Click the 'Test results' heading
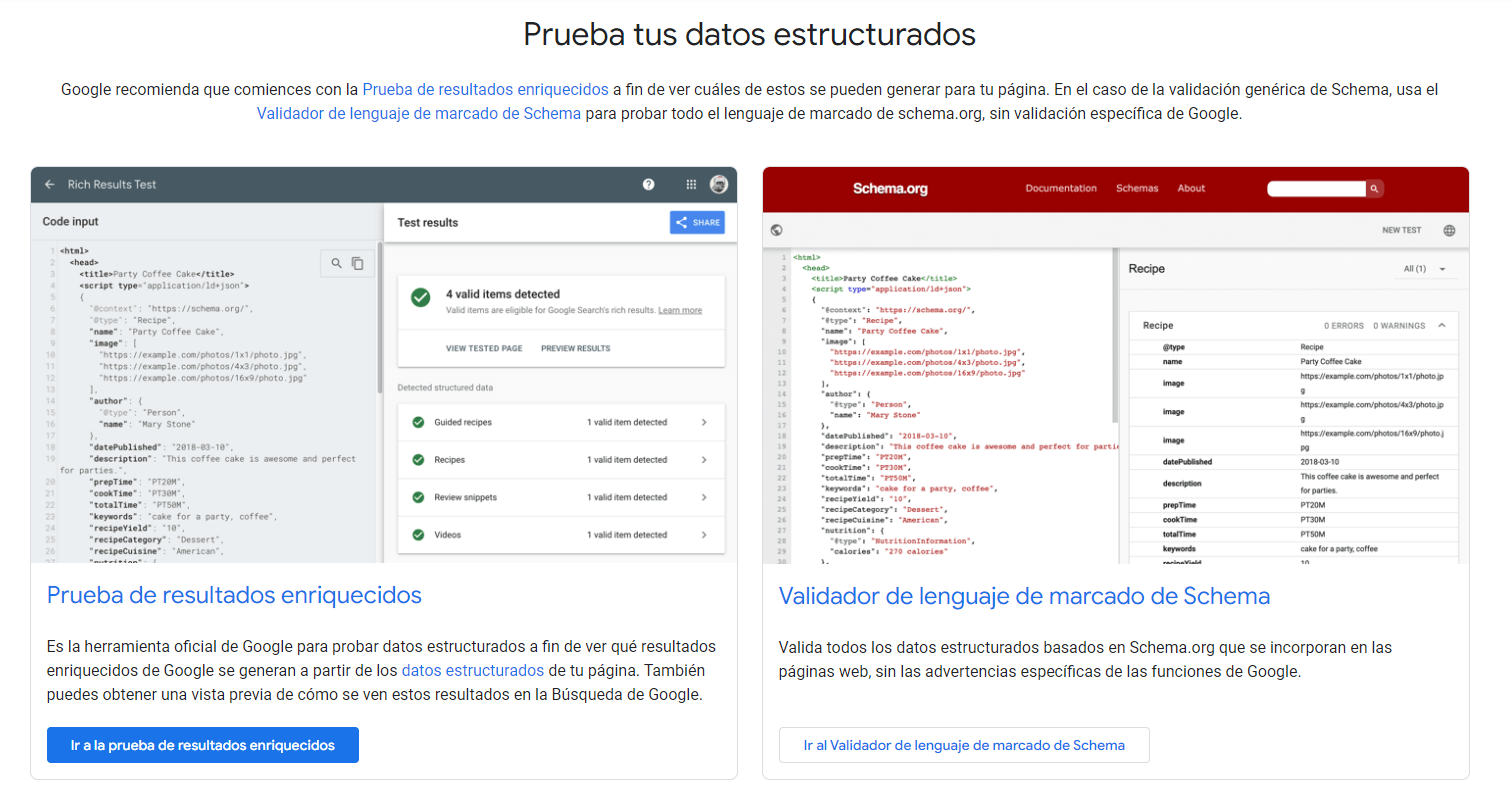1512x809 pixels. click(x=428, y=223)
